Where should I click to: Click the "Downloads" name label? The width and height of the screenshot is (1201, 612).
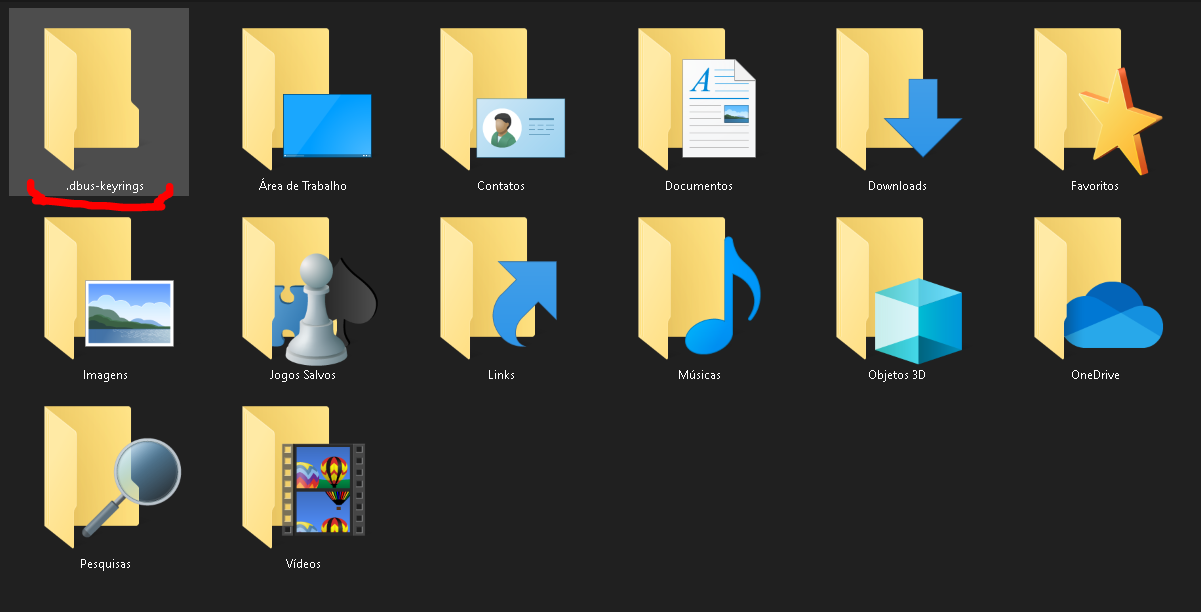point(897,186)
